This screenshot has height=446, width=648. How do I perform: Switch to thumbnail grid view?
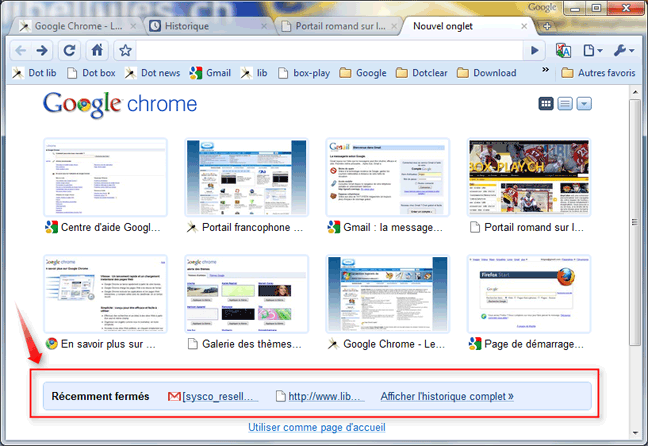(546, 104)
